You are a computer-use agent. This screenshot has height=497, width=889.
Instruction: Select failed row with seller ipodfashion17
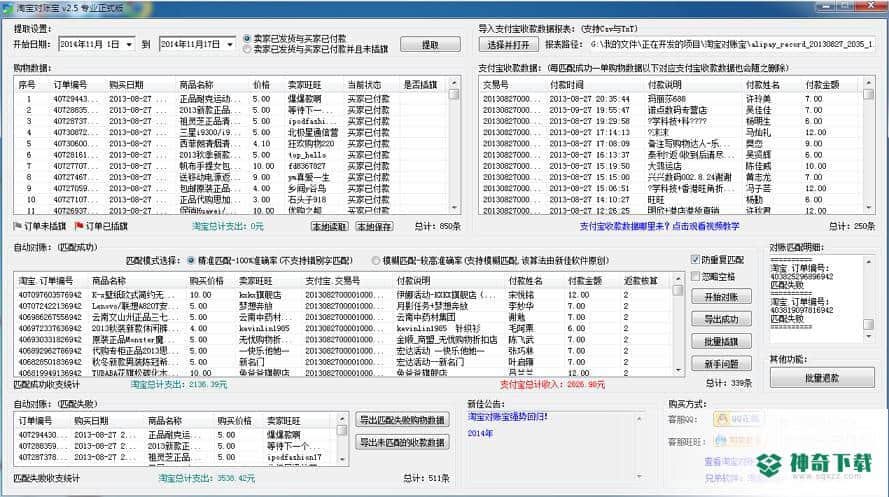point(175,457)
